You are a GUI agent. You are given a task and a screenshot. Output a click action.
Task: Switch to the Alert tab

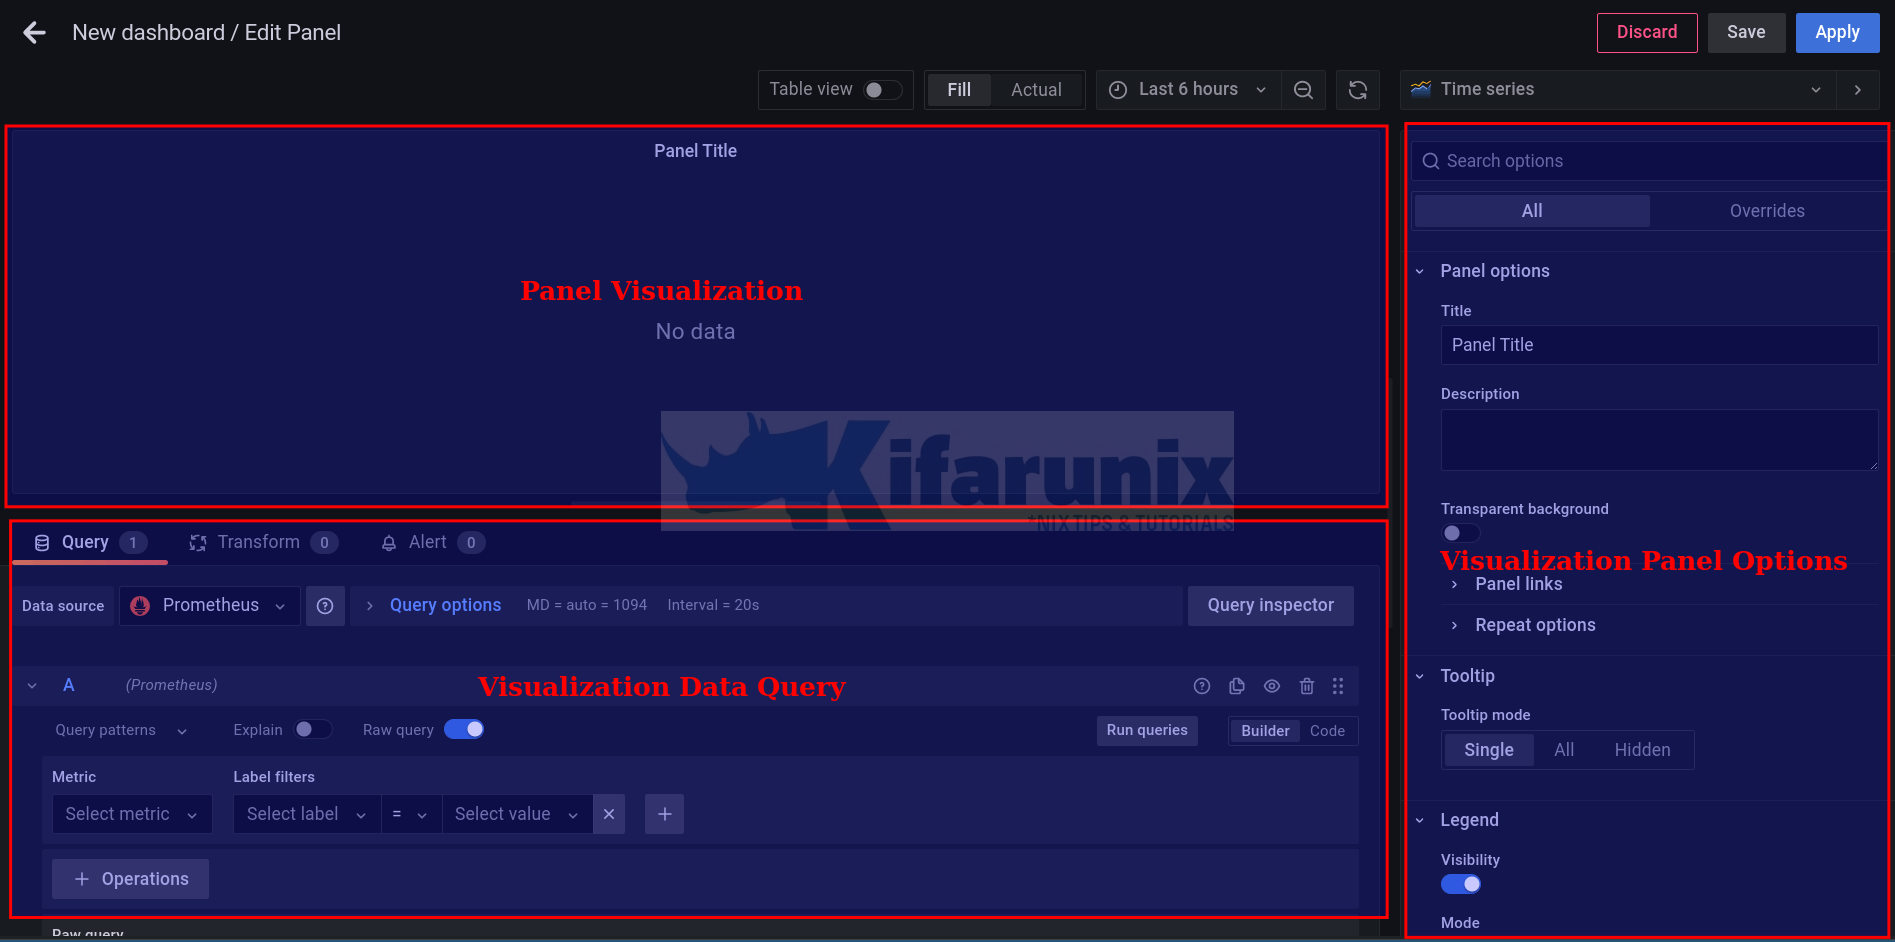[432, 542]
